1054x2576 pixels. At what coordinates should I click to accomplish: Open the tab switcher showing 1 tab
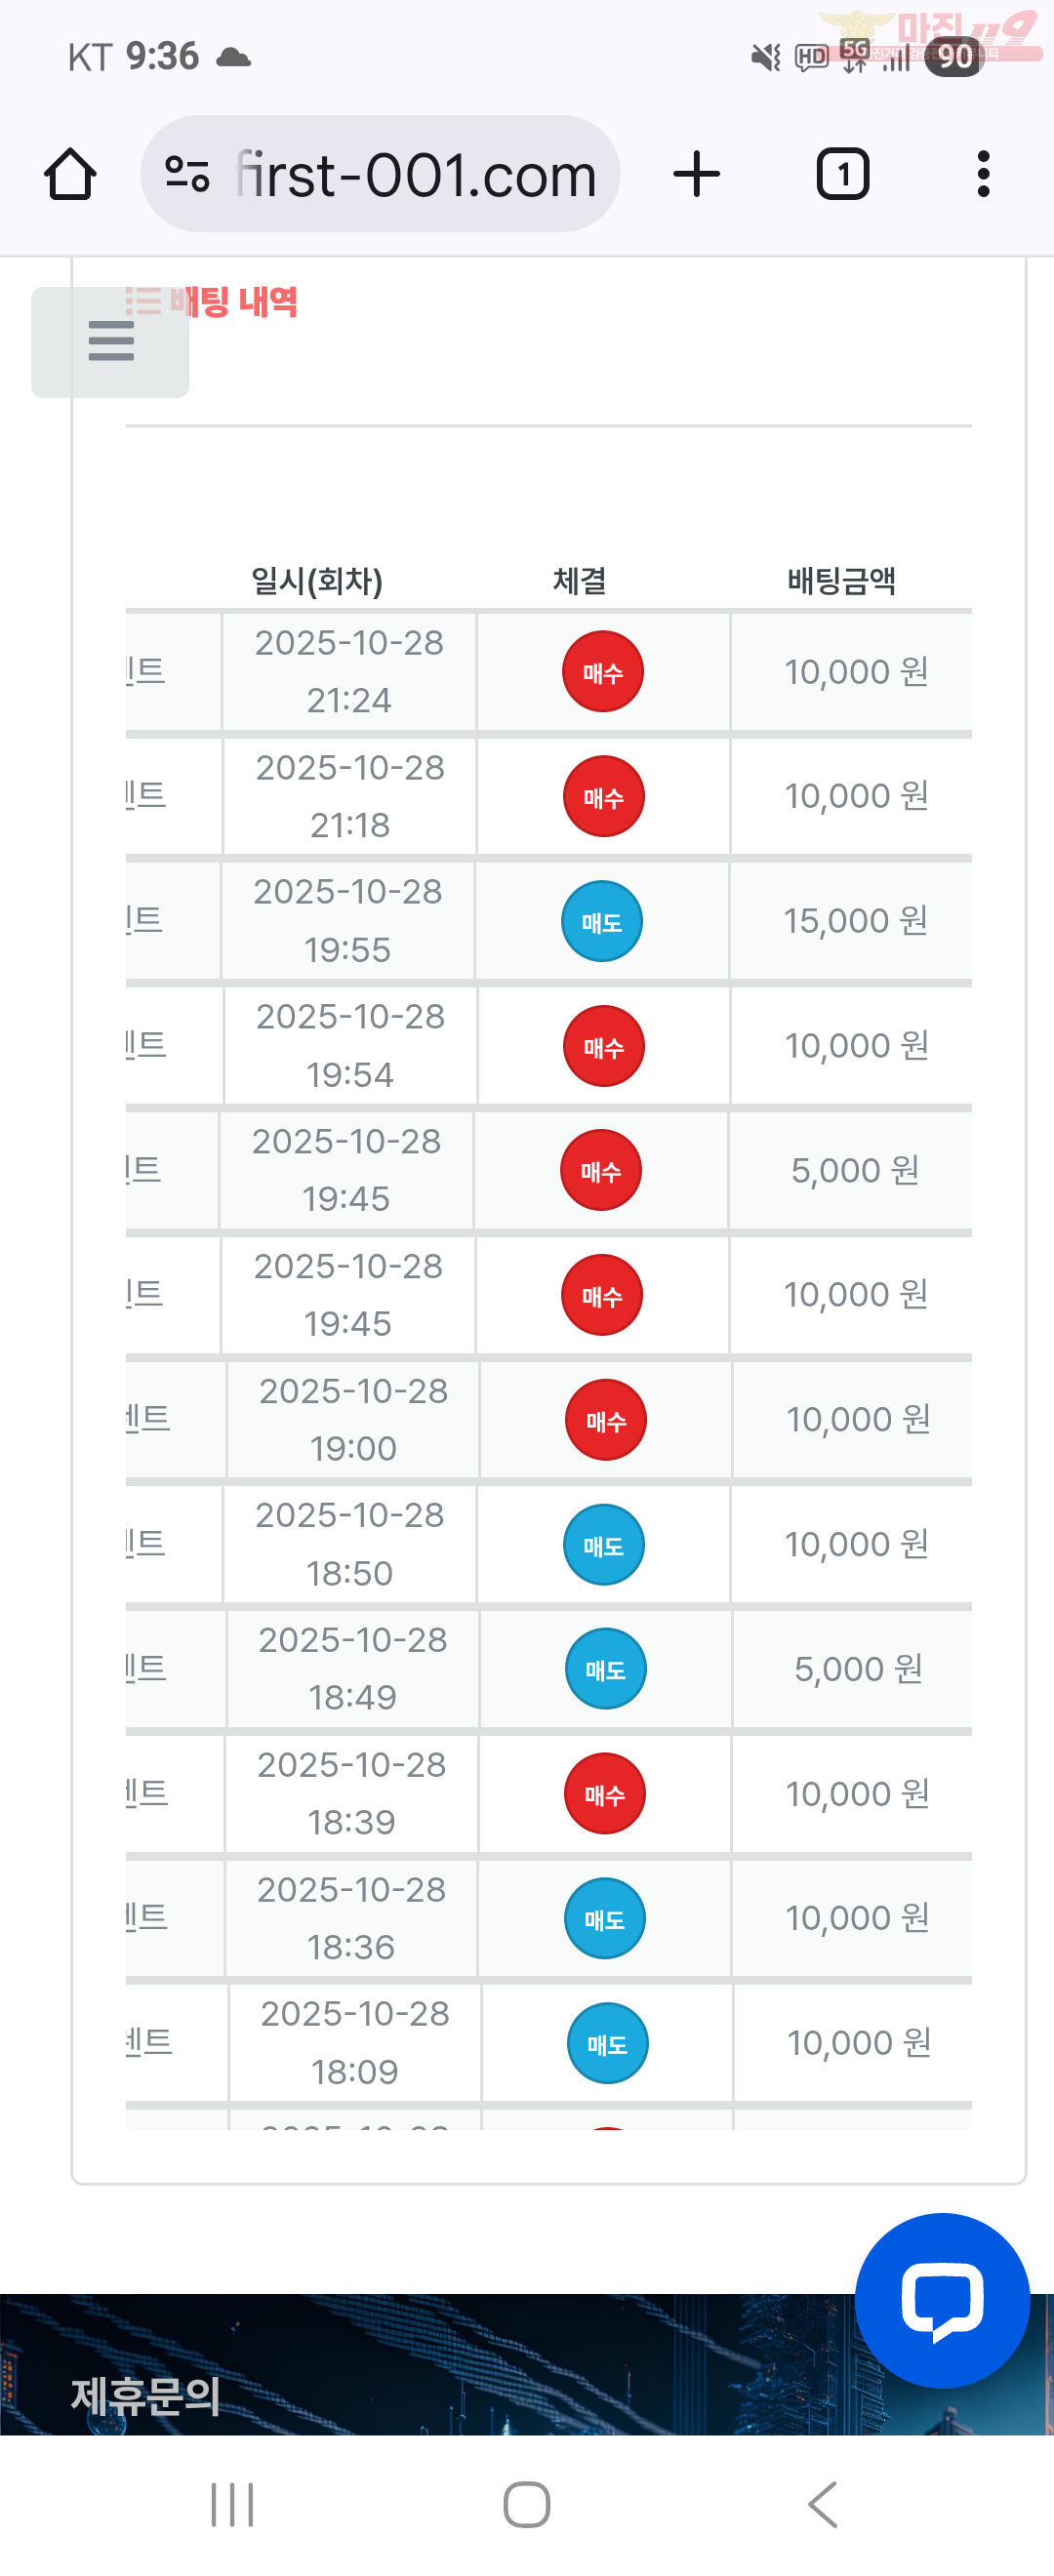click(842, 175)
